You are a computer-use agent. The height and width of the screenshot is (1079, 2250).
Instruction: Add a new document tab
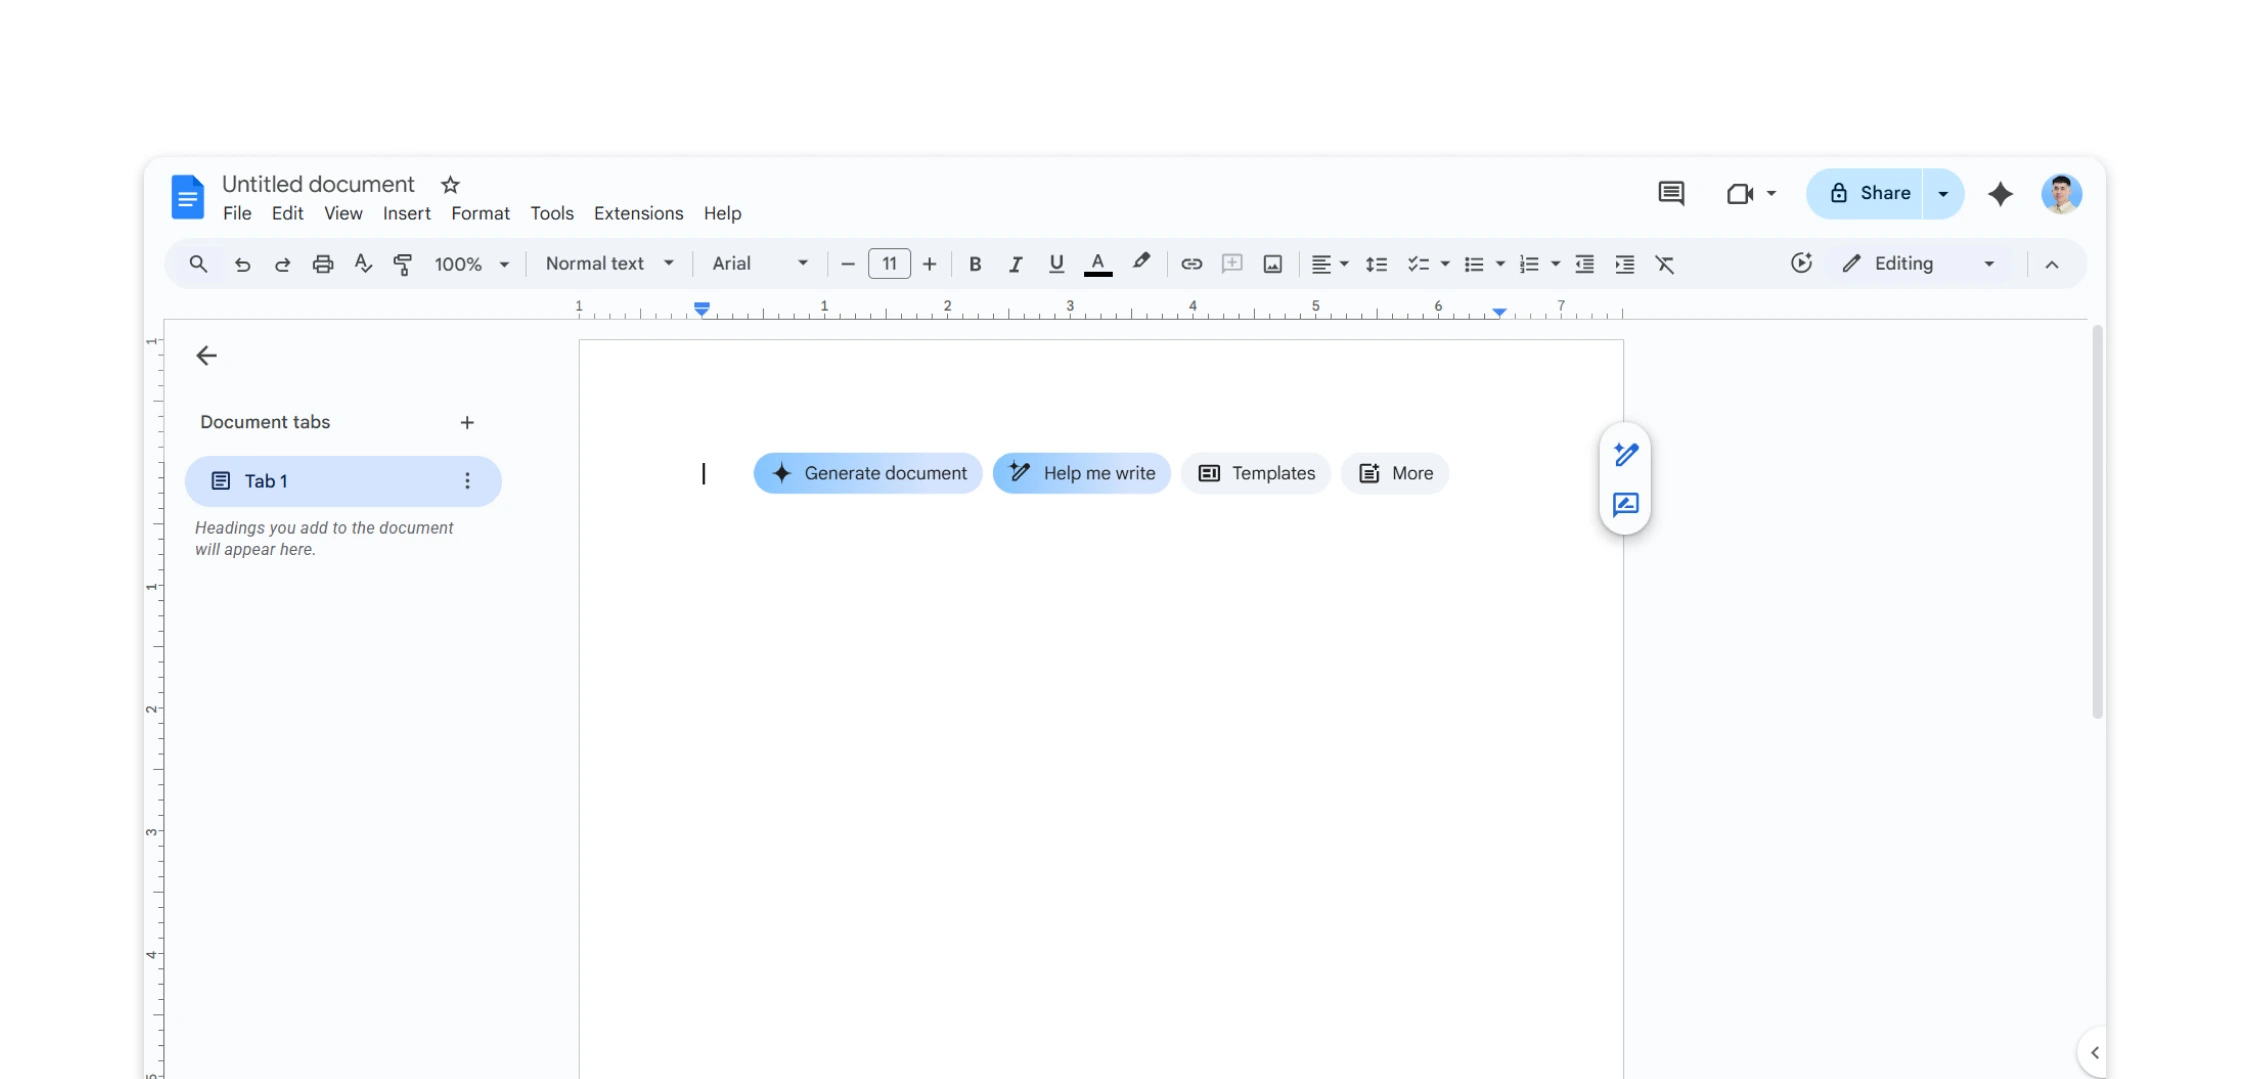pos(467,422)
